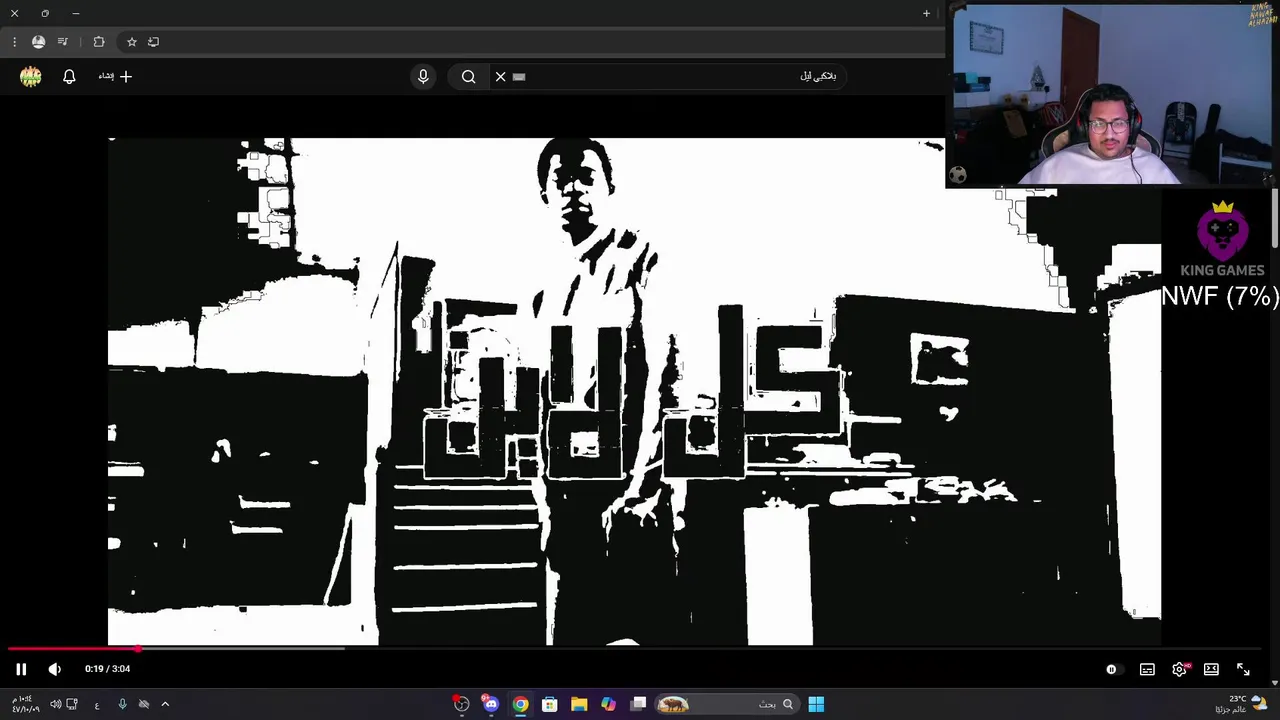Open the player settings gear
The image size is (1280, 720).
(x=1180, y=669)
